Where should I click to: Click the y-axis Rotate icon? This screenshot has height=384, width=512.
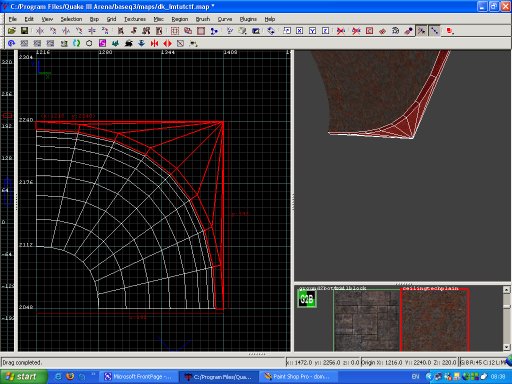click(x=79, y=31)
